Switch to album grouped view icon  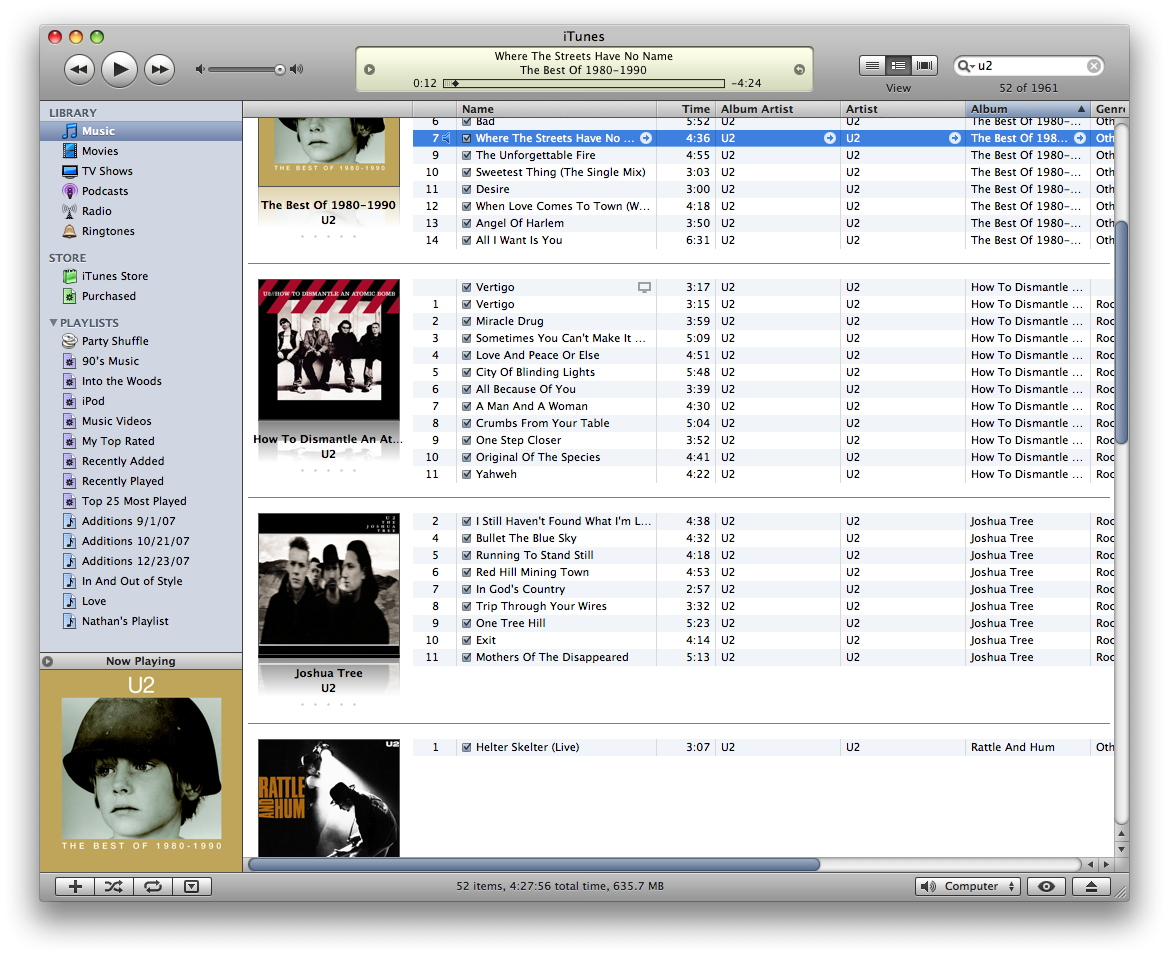[x=898, y=66]
